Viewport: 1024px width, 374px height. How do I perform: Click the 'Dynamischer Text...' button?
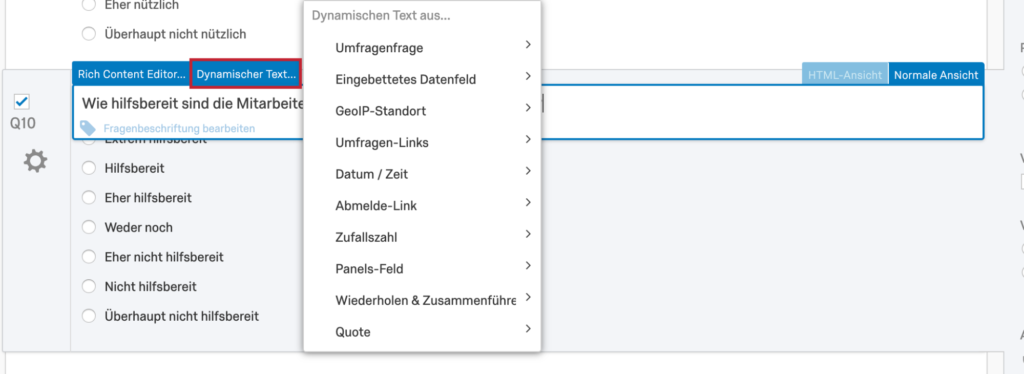tap(246, 74)
